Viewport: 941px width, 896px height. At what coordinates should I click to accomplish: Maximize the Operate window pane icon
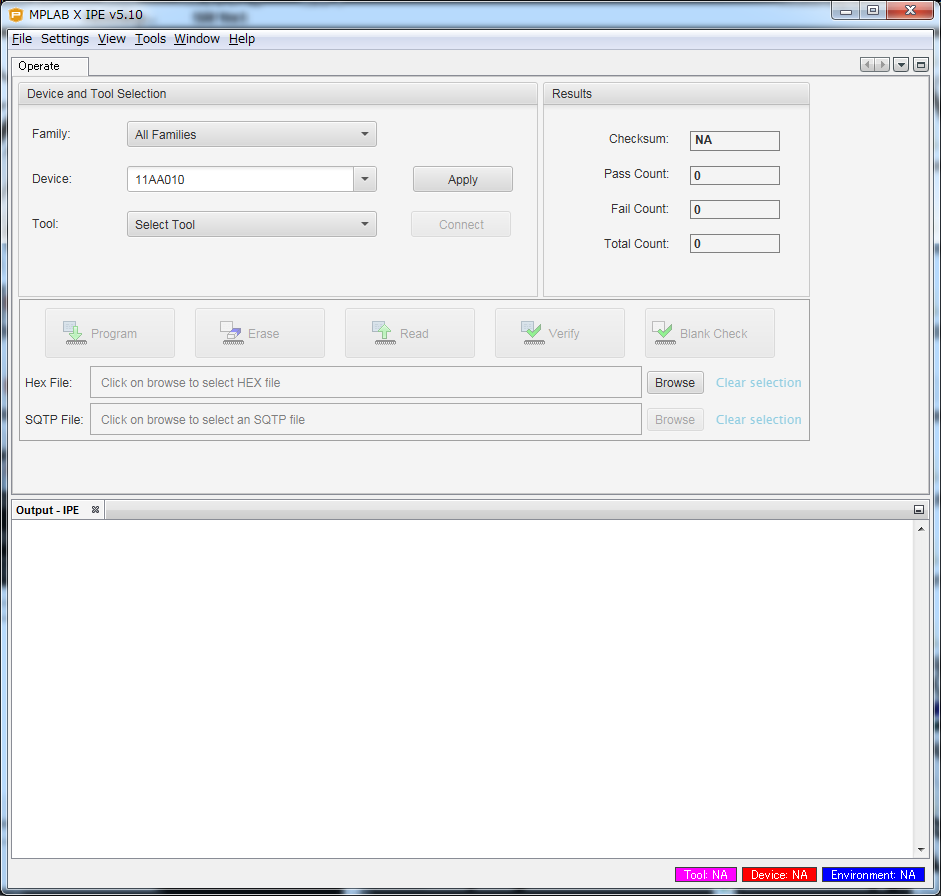pos(921,65)
